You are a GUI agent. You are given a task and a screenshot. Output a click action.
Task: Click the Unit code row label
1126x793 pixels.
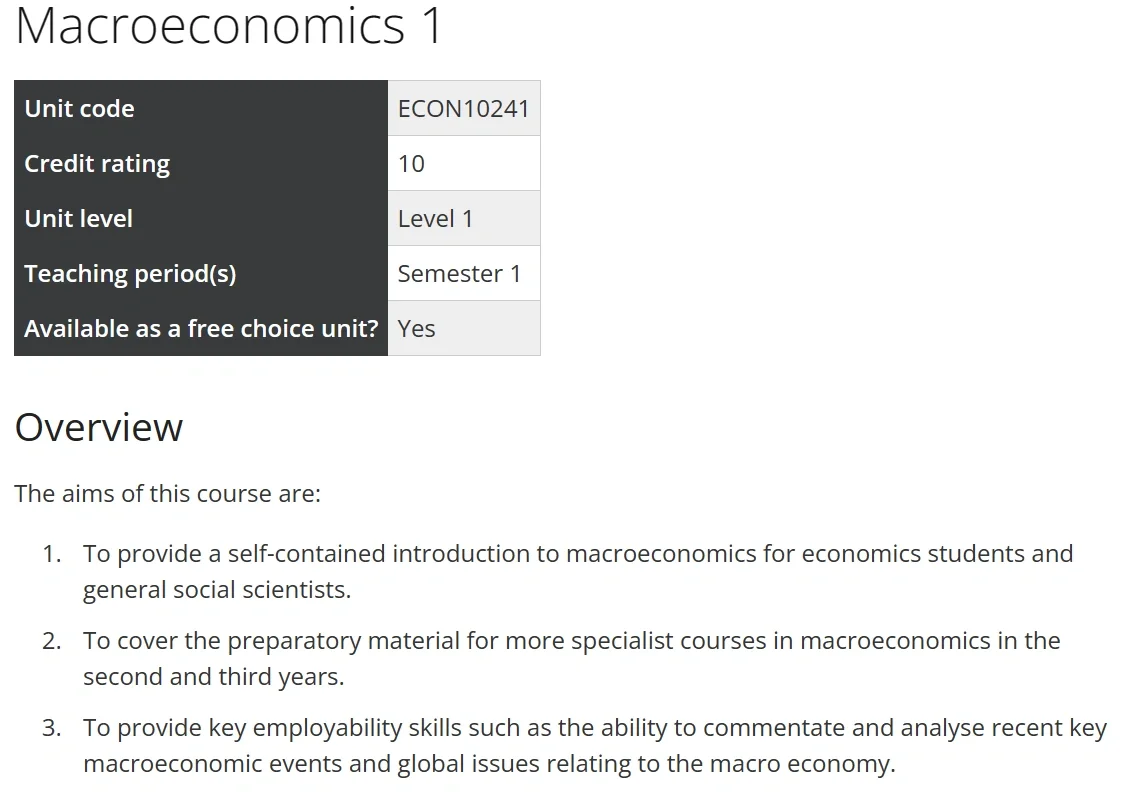tap(79, 109)
